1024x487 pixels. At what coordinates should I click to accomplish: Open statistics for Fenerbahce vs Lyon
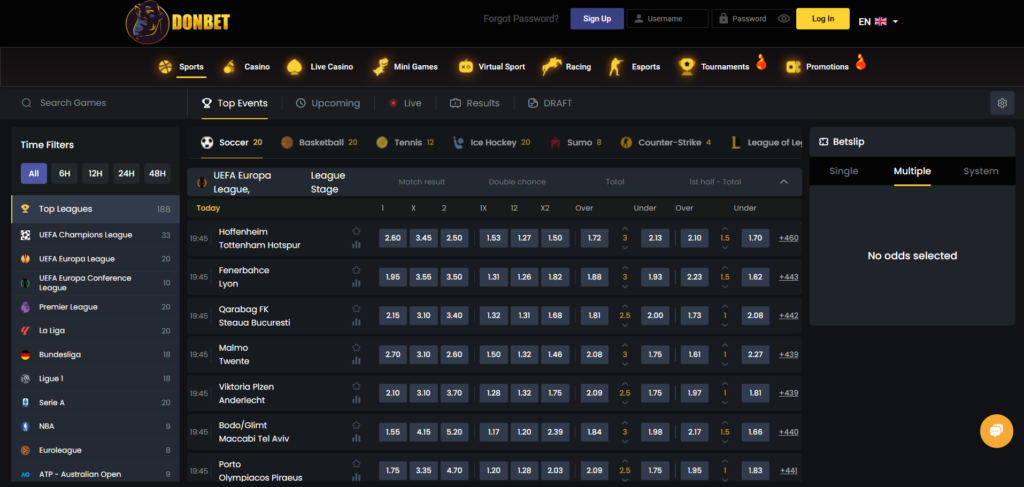pos(356,283)
